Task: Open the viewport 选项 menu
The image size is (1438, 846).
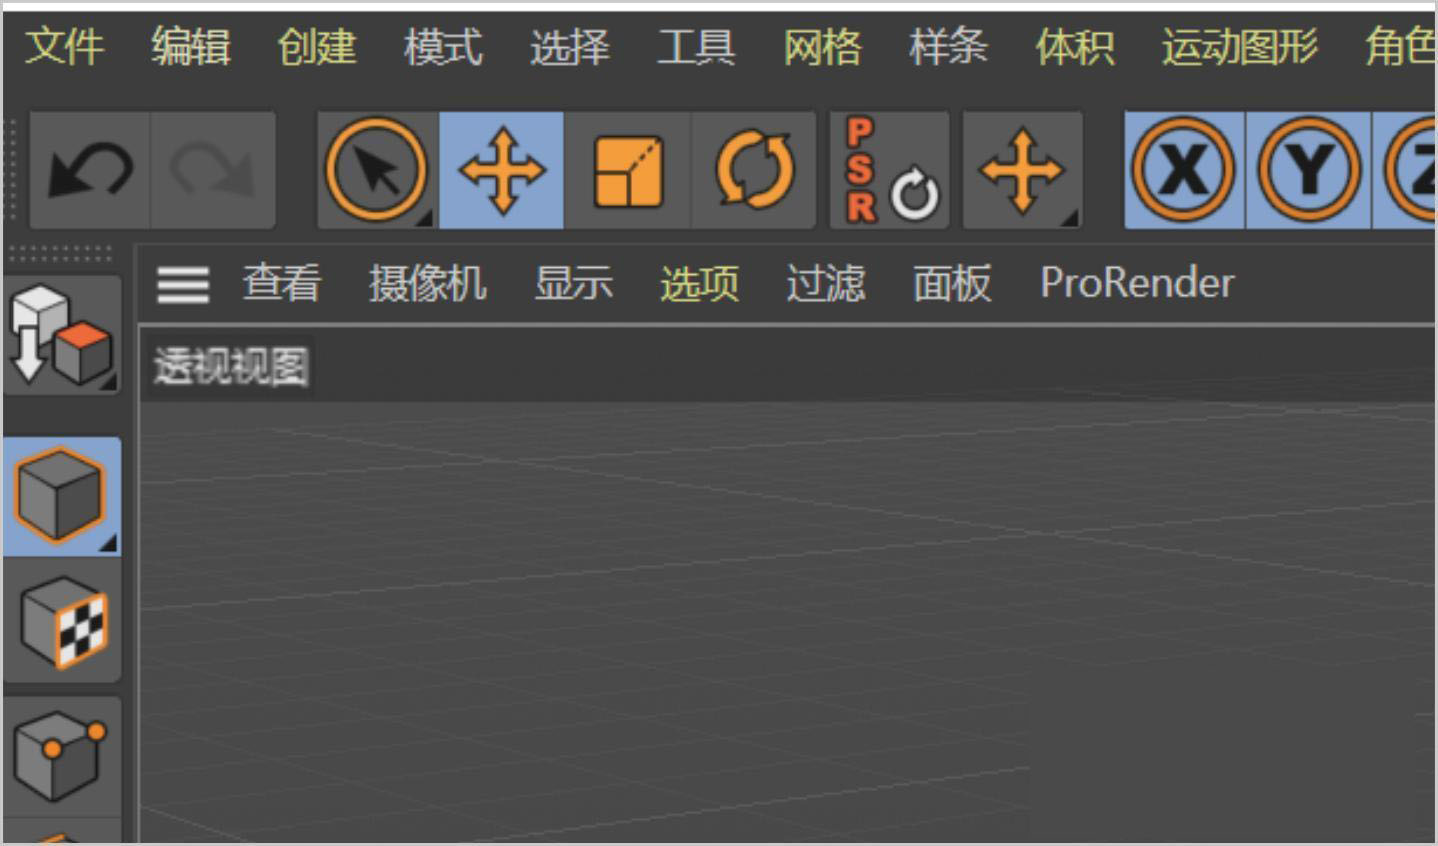Action: click(699, 283)
